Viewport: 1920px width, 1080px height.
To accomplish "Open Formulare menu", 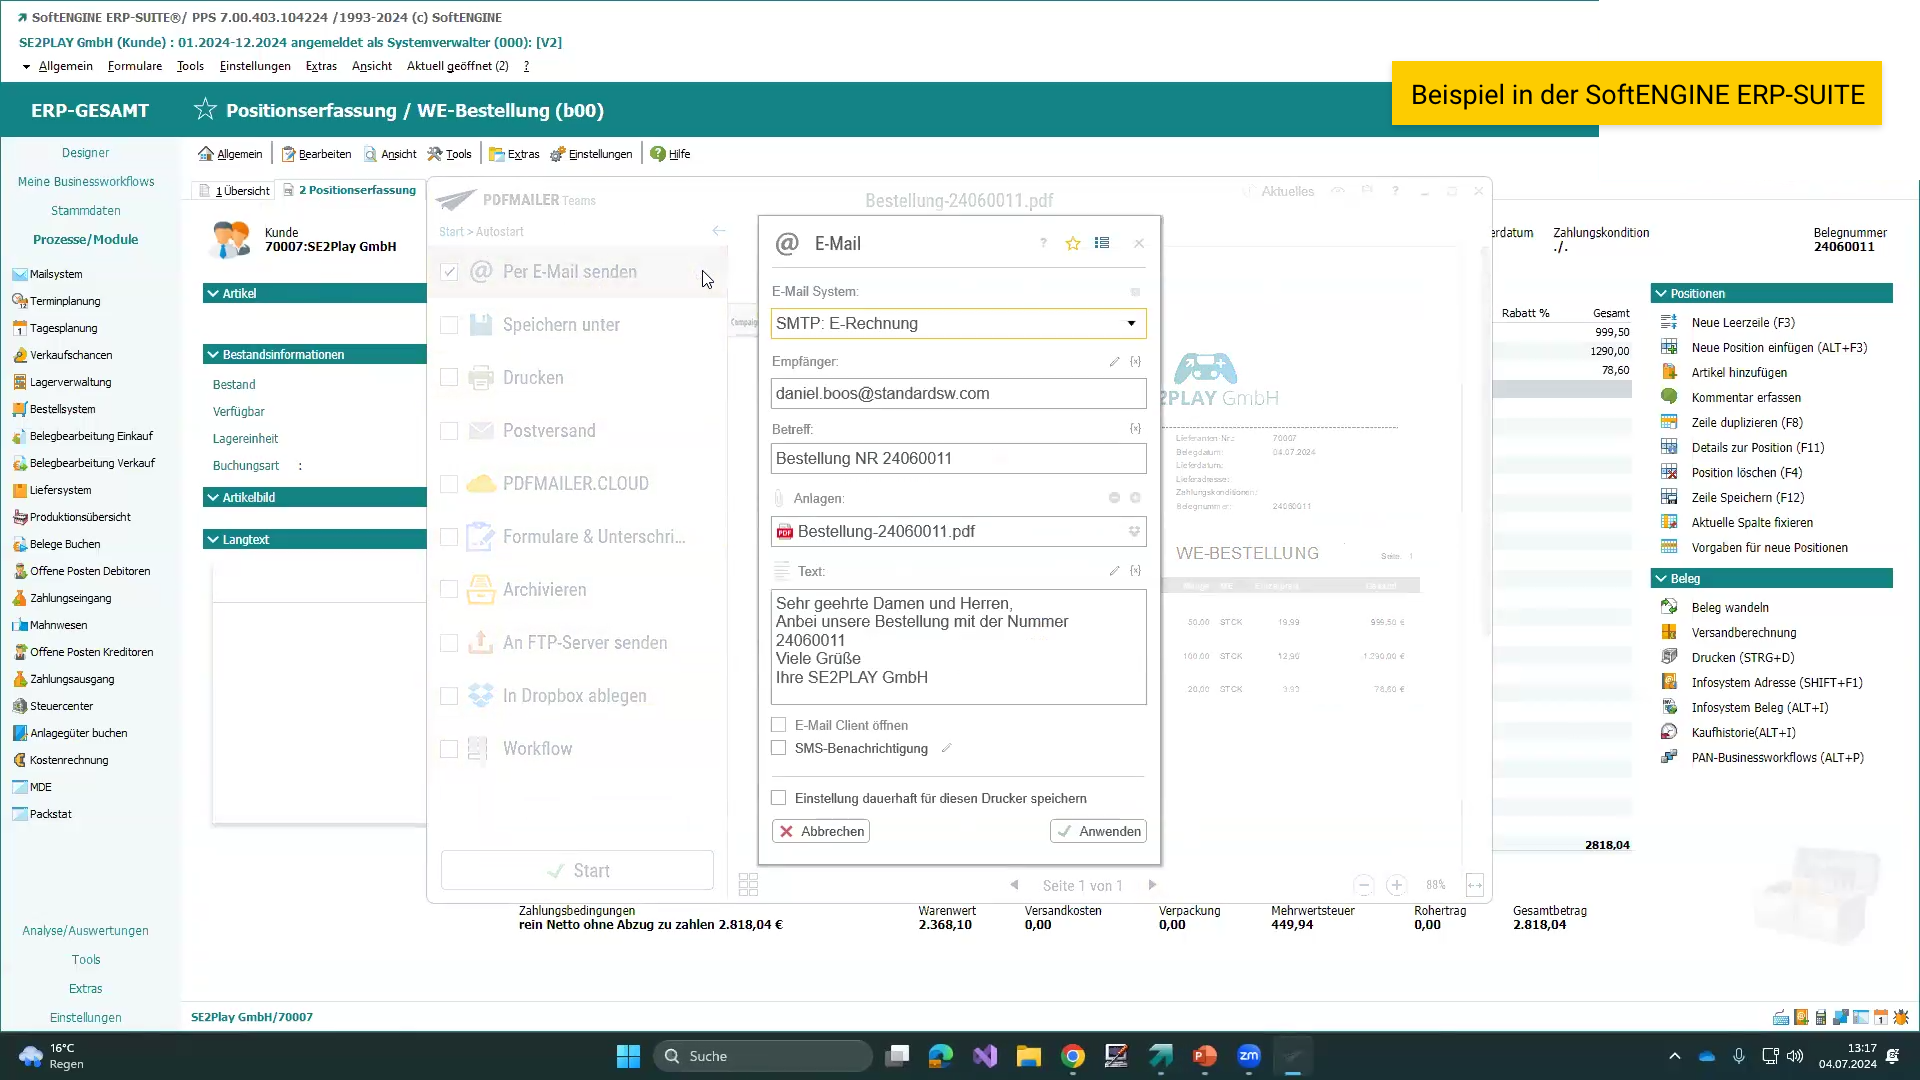I will [135, 66].
